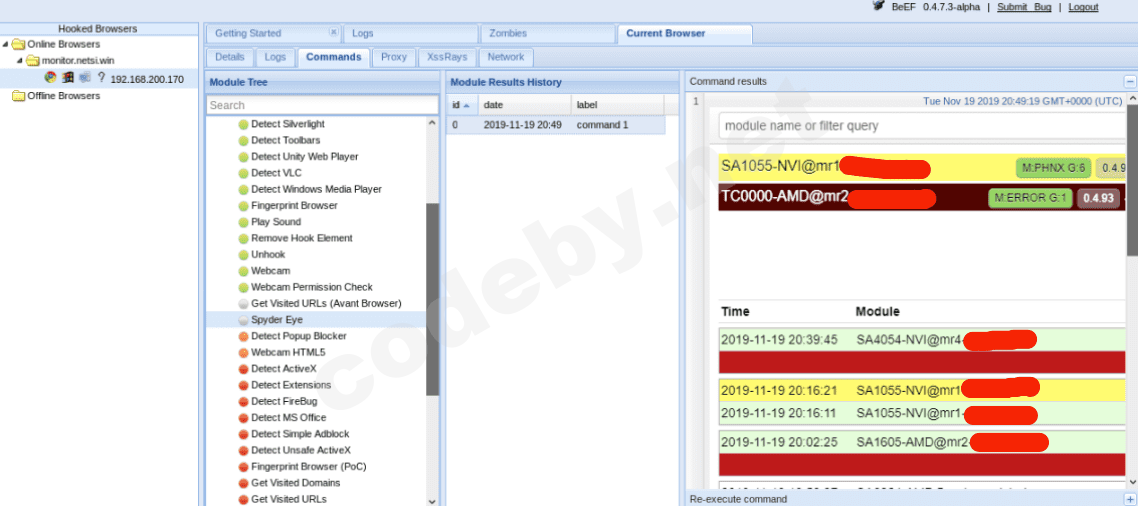1138x506 pixels.
Task: Click the date column header
Action: (x=525, y=105)
